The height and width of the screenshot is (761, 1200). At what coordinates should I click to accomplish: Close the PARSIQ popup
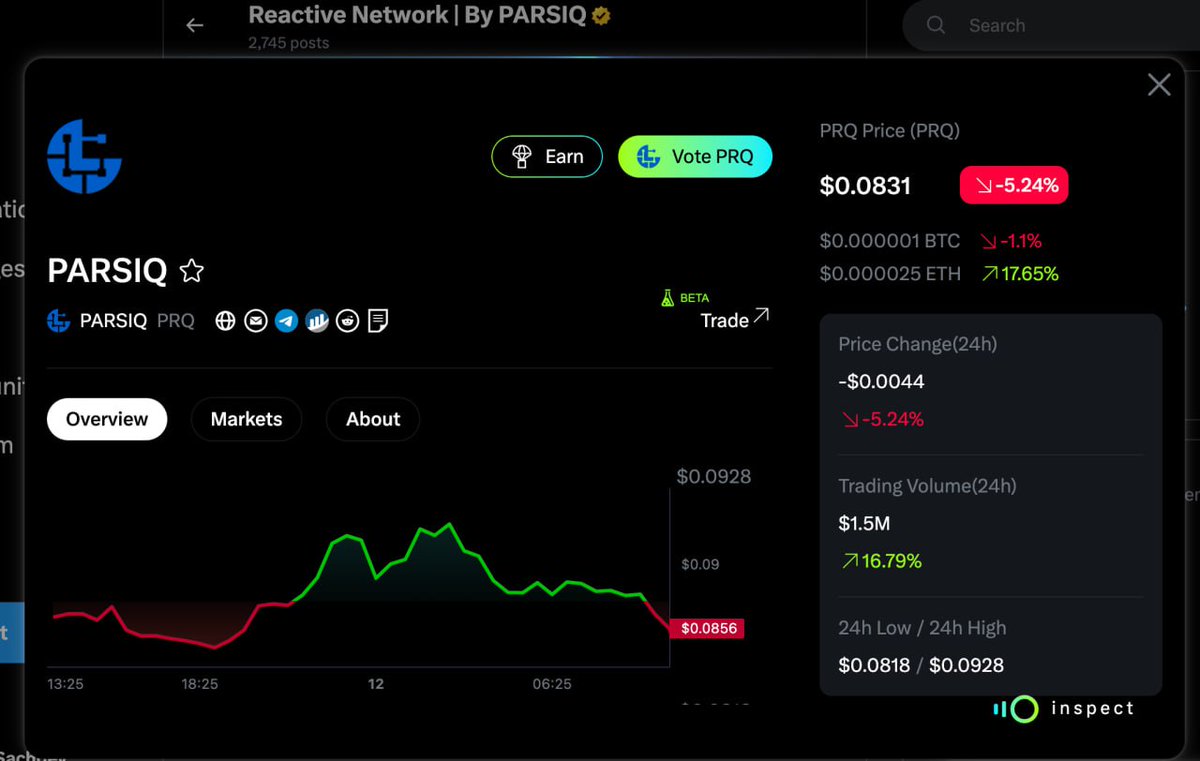coord(1159,85)
